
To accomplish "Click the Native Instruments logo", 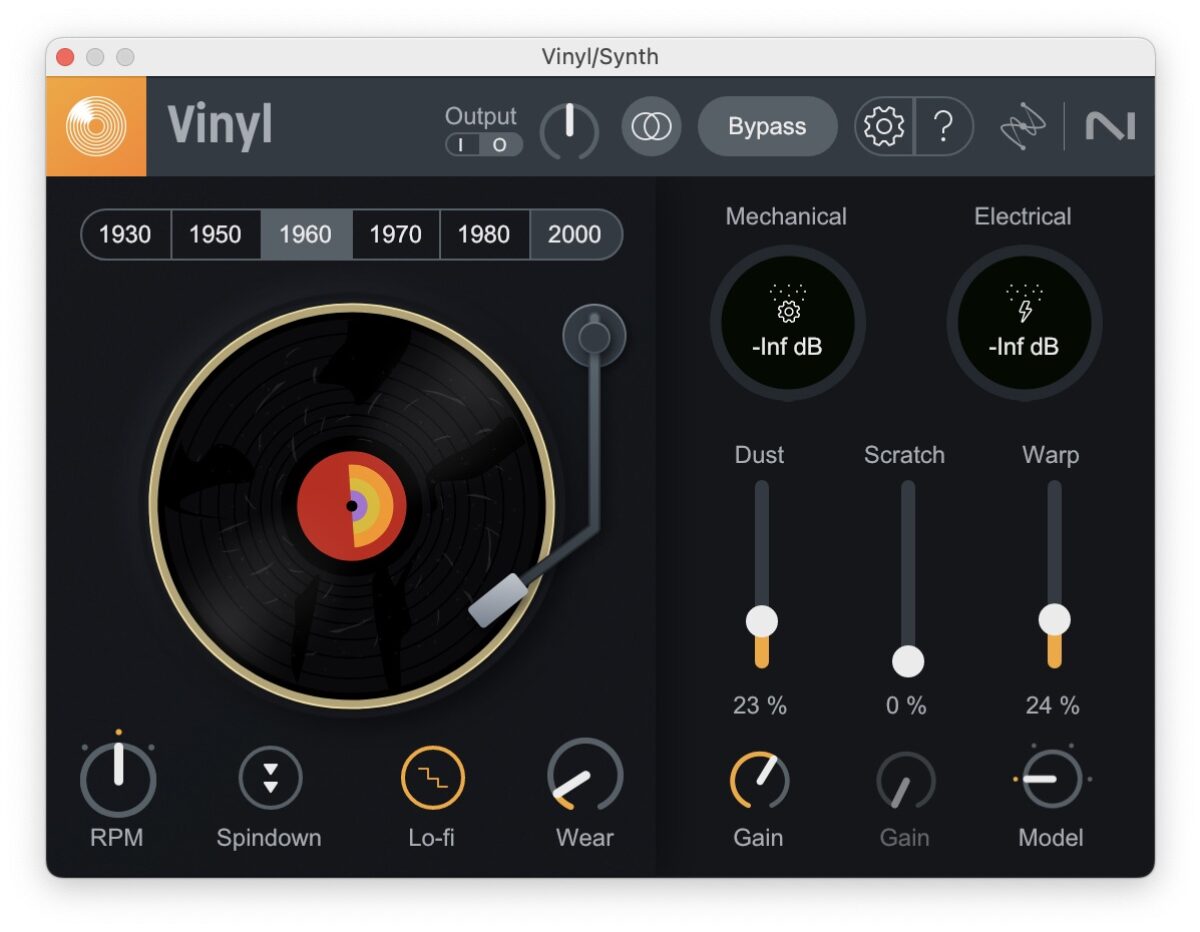I will pos(1110,127).
